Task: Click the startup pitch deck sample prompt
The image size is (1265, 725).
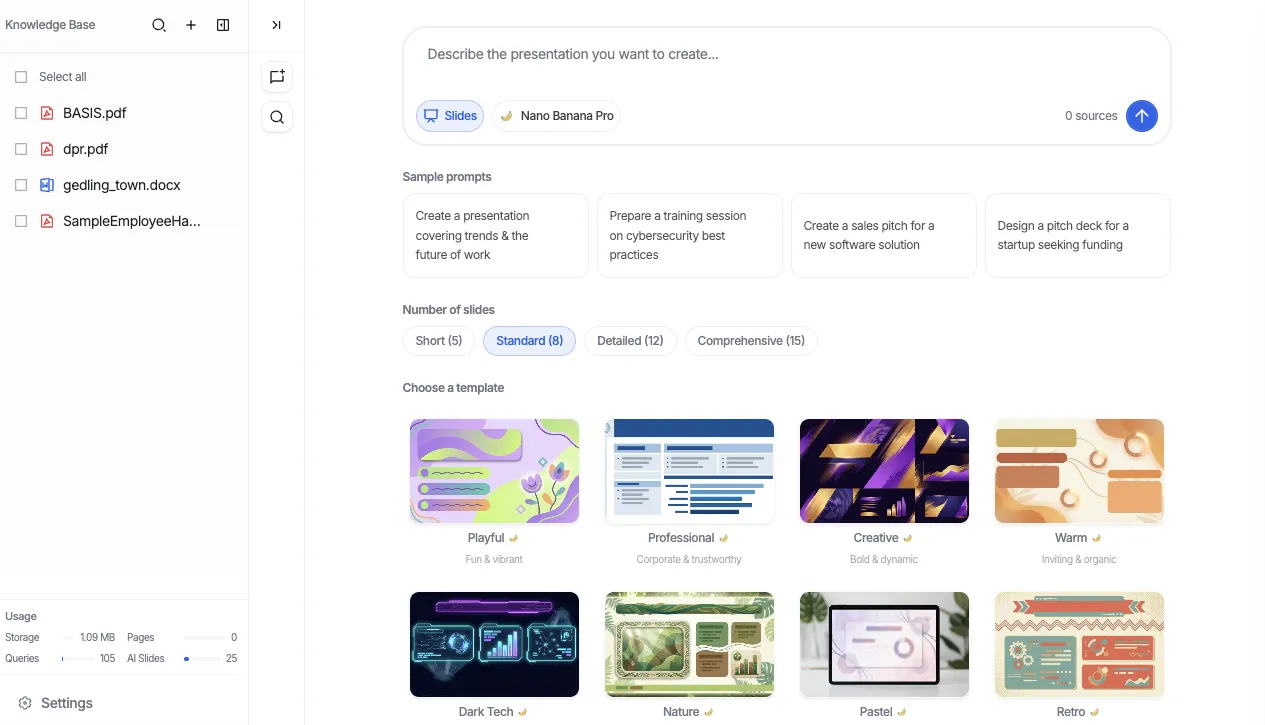Action: [x=1077, y=235]
